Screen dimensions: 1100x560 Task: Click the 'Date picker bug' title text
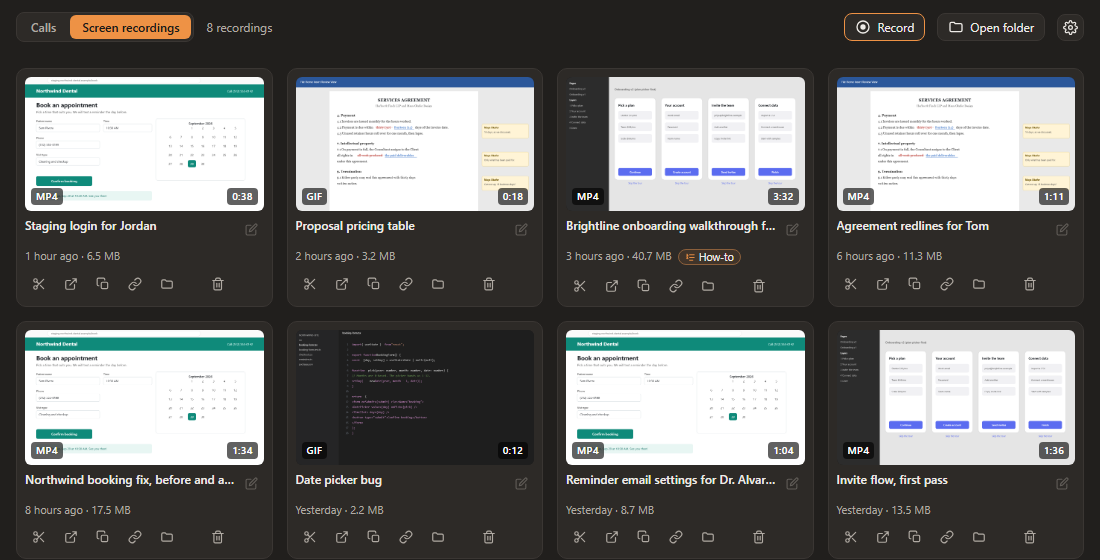pyautogui.click(x=339, y=480)
